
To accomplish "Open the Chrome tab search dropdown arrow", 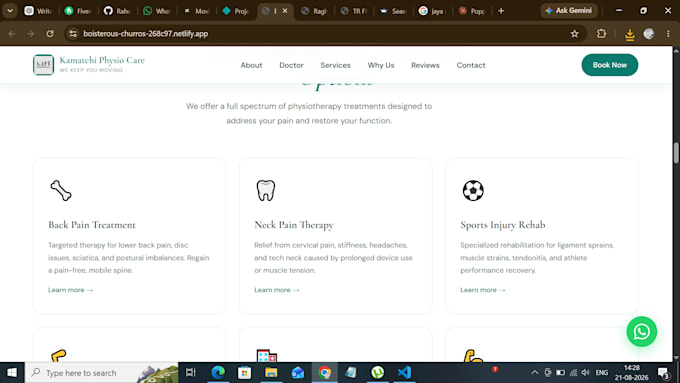I will pyautogui.click(x=10, y=10).
